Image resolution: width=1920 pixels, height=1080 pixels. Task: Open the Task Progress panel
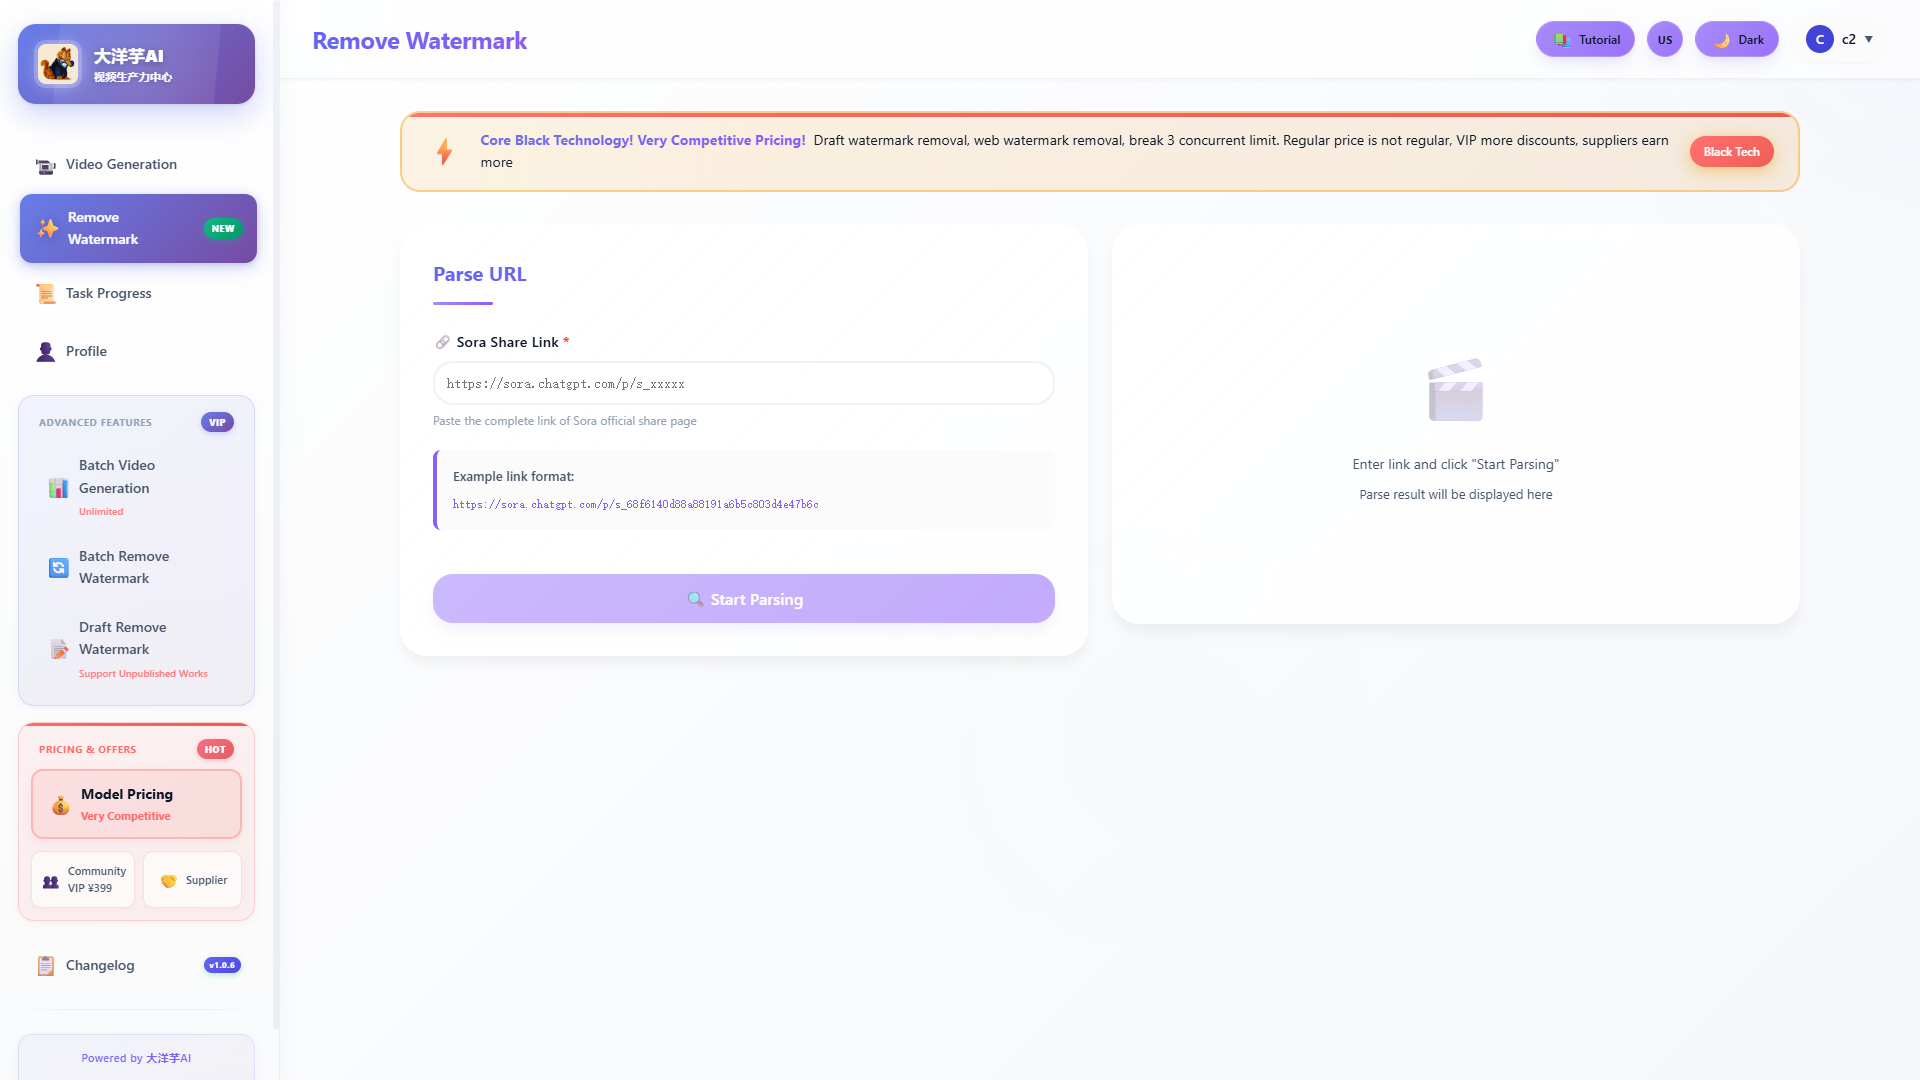tap(108, 293)
